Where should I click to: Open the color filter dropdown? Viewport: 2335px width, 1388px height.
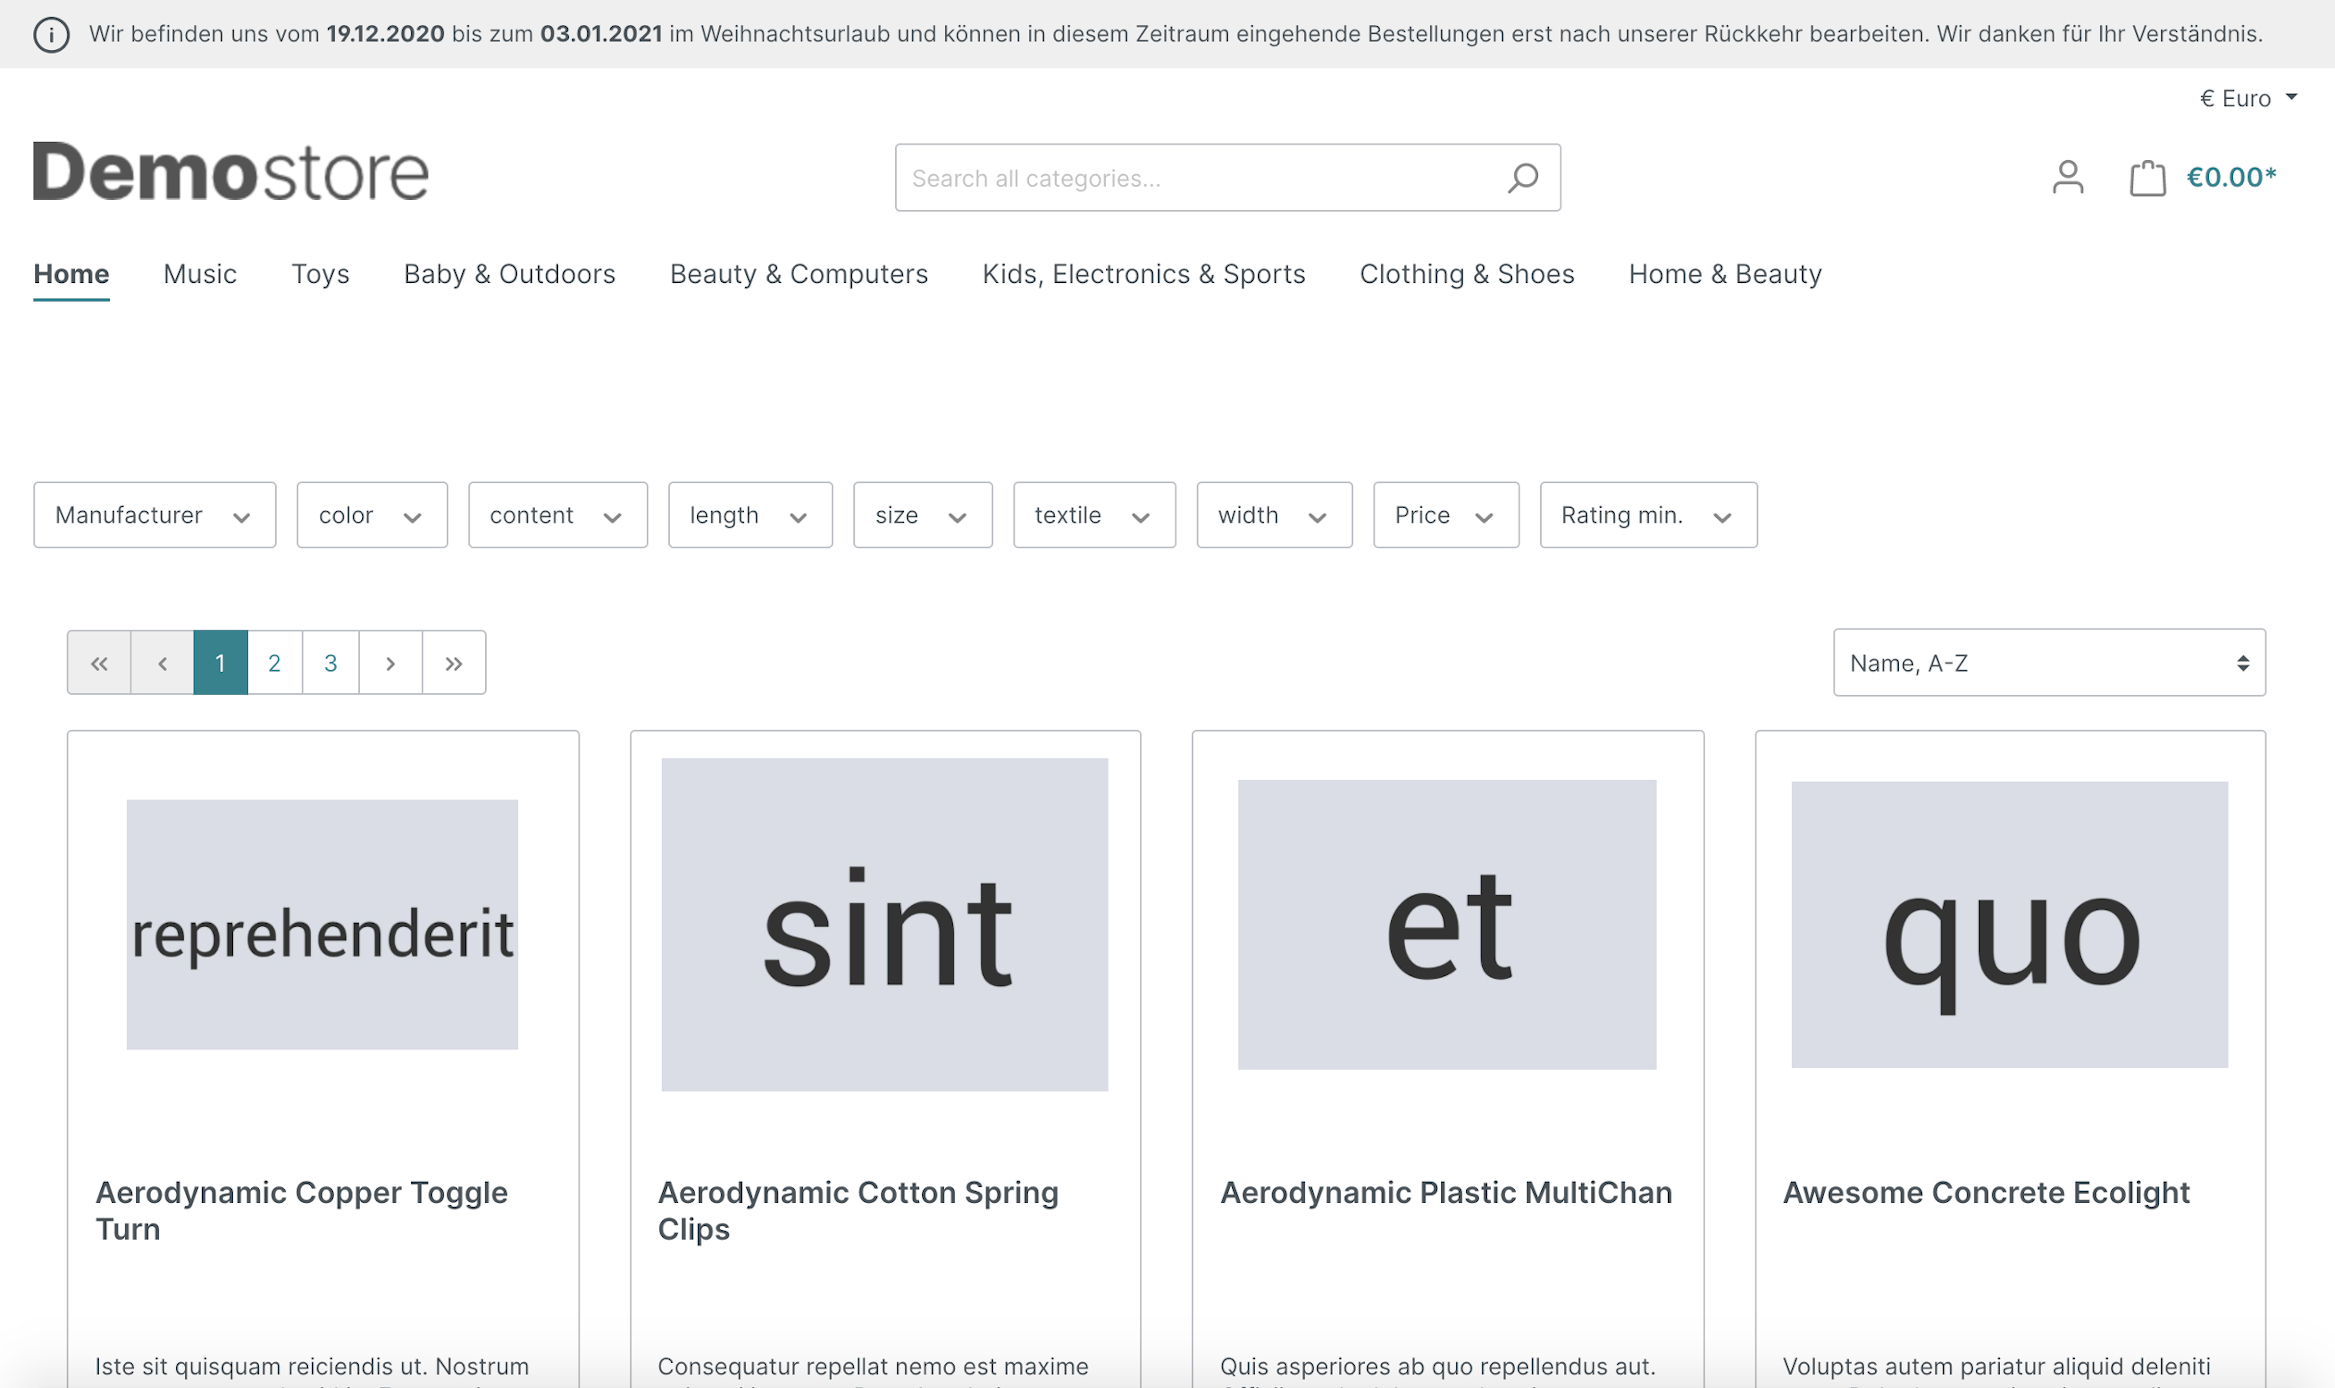point(371,515)
